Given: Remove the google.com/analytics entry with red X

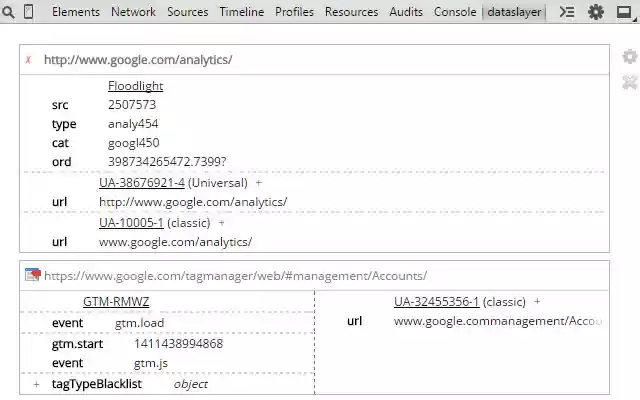Looking at the screenshot, I should click(28, 60).
